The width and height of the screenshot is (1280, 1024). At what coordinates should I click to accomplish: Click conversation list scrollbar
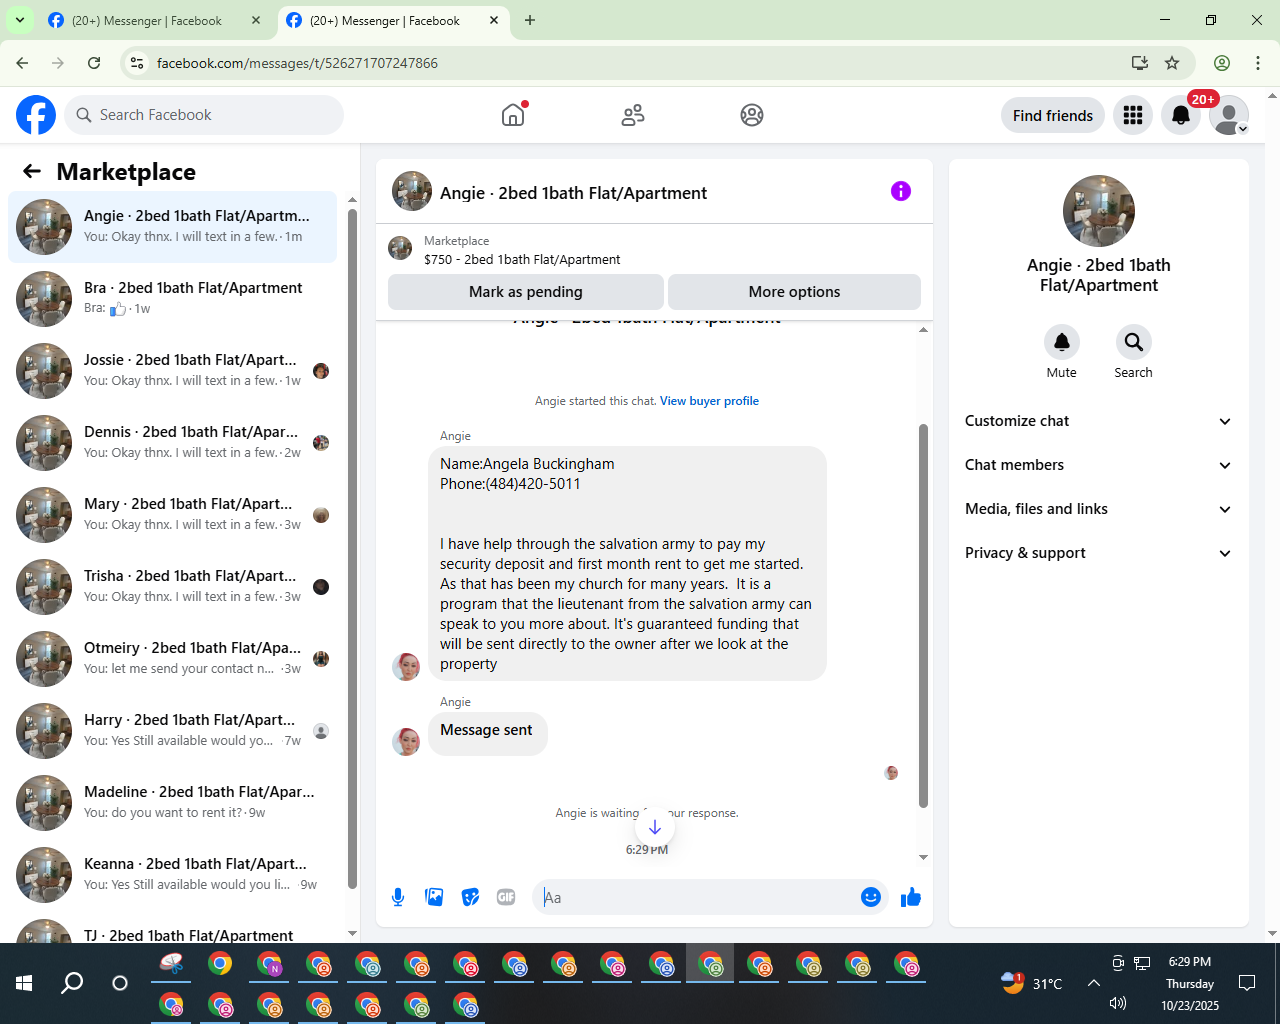click(x=352, y=548)
